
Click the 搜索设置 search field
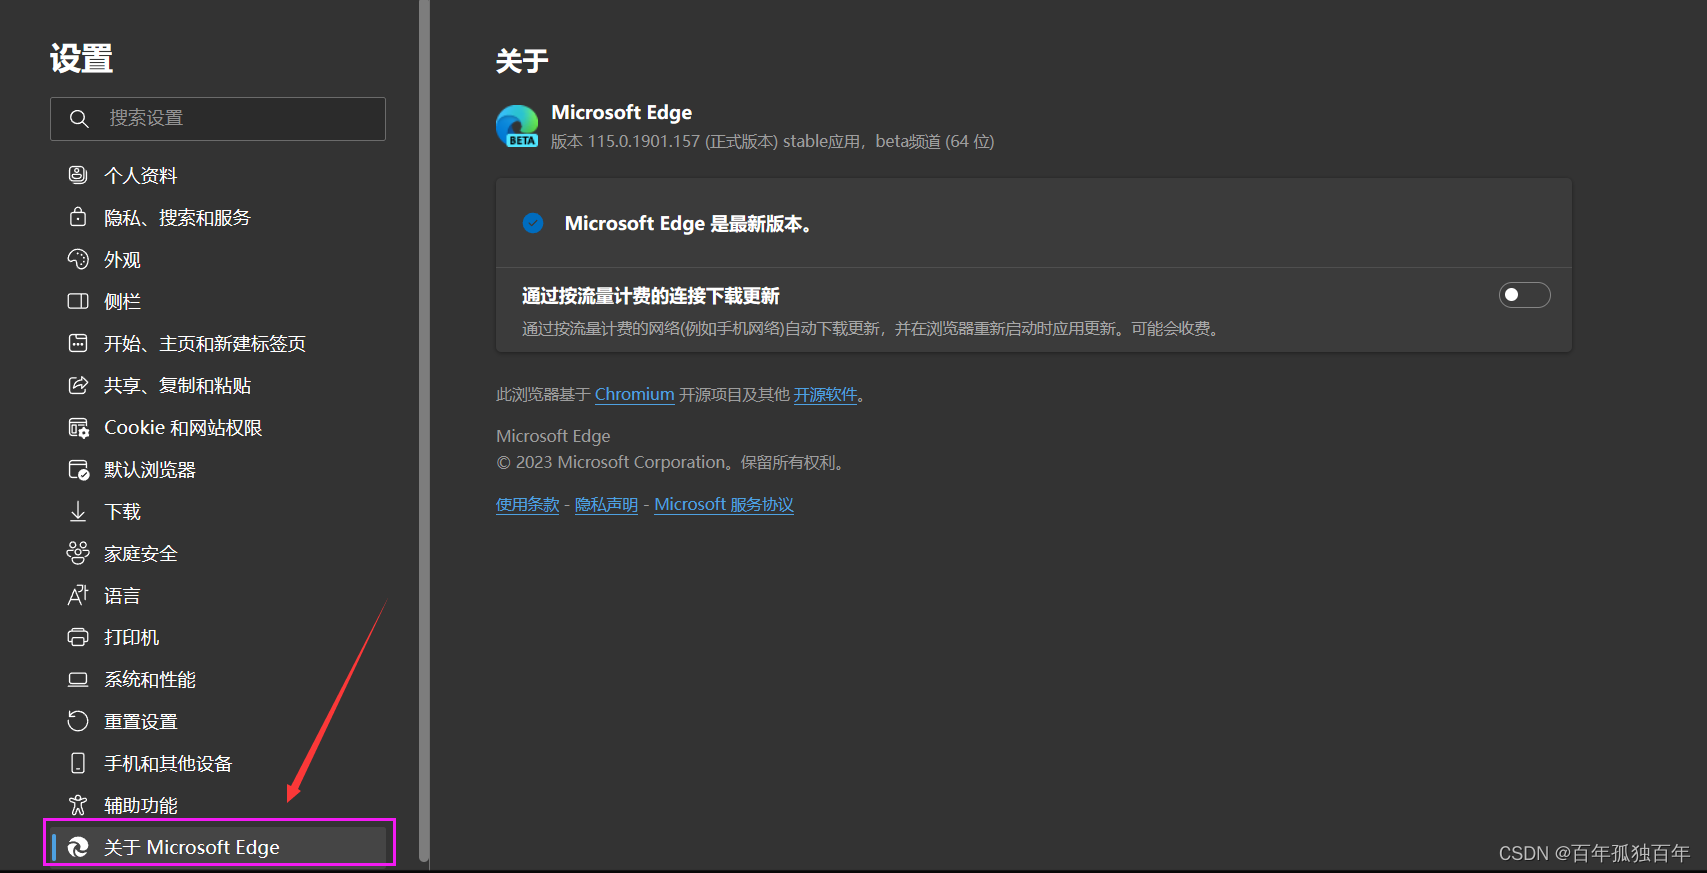(218, 119)
